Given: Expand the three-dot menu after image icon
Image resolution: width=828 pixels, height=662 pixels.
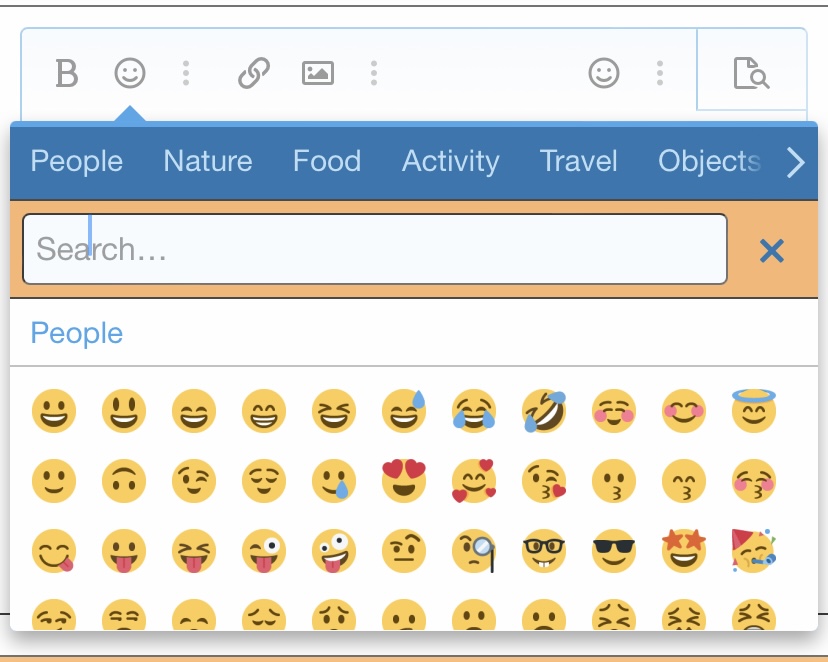Looking at the screenshot, I should (373, 73).
